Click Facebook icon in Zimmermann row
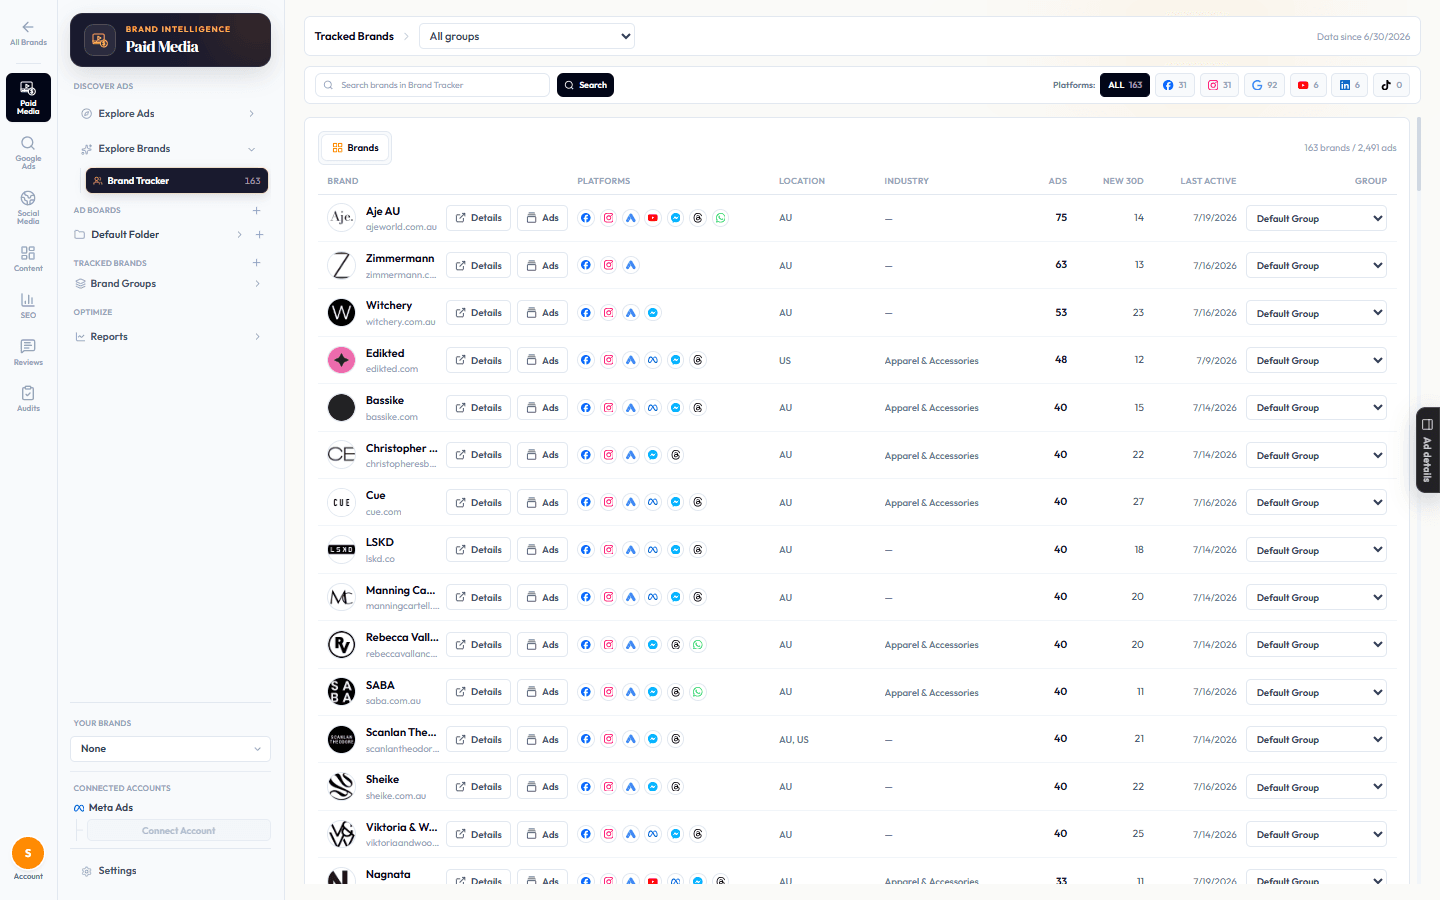 [586, 265]
